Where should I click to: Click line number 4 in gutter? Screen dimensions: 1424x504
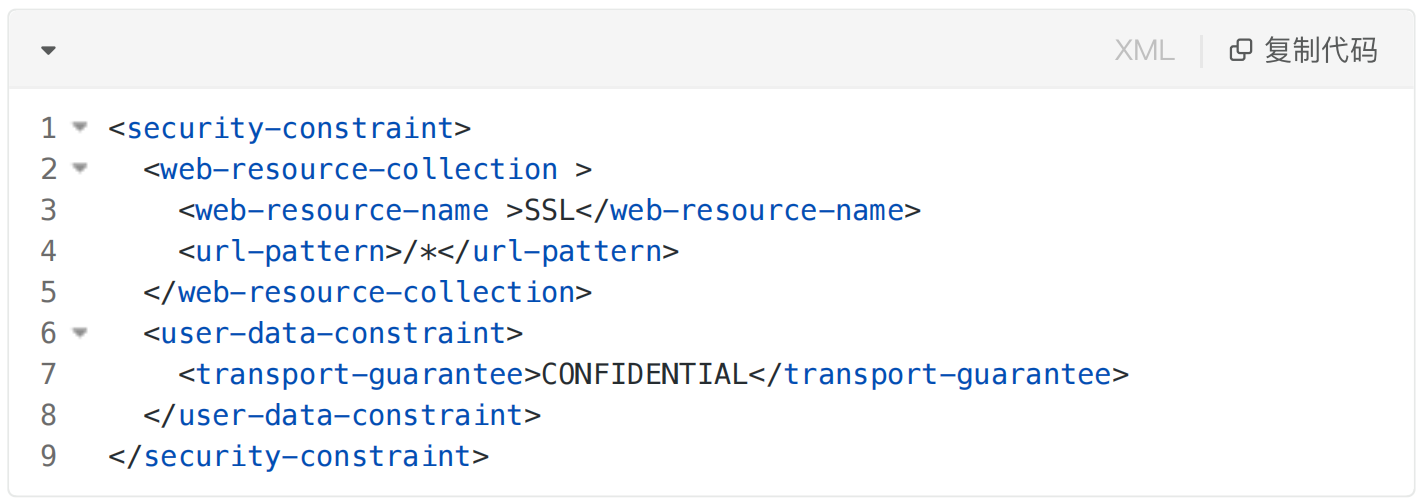[48, 251]
